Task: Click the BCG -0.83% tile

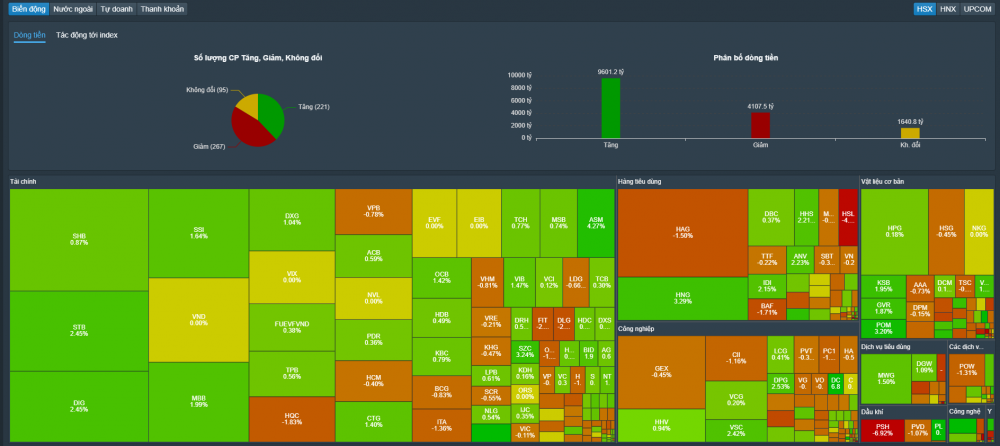Action: [441, 392]
